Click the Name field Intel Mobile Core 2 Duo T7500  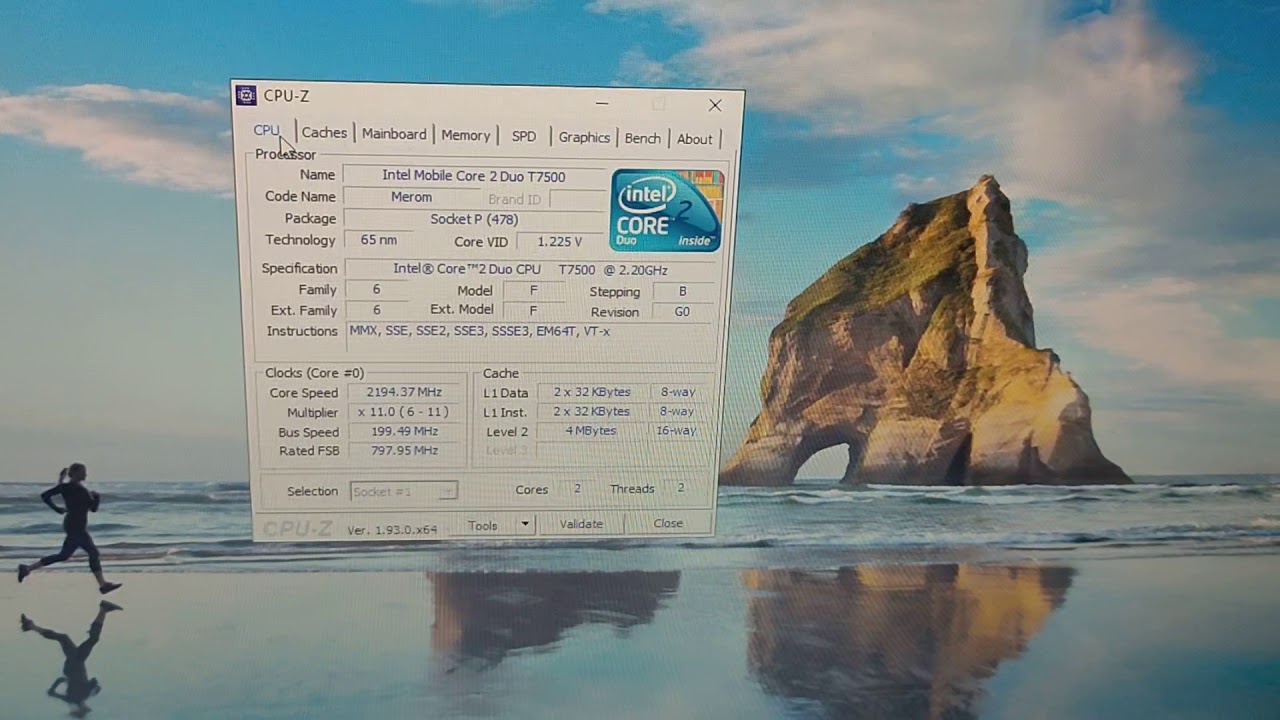coord(474,176)
